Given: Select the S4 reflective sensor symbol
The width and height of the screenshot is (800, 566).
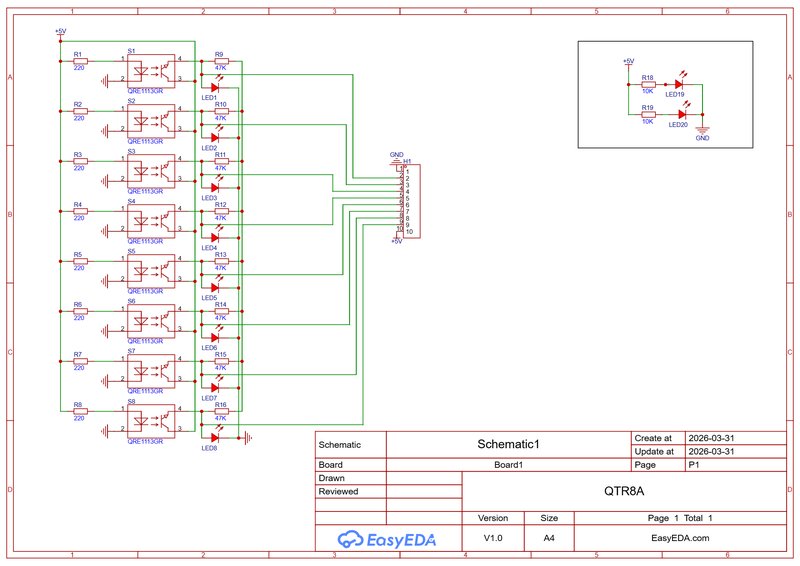Looking at the screenshot, I should coord(151,221).
